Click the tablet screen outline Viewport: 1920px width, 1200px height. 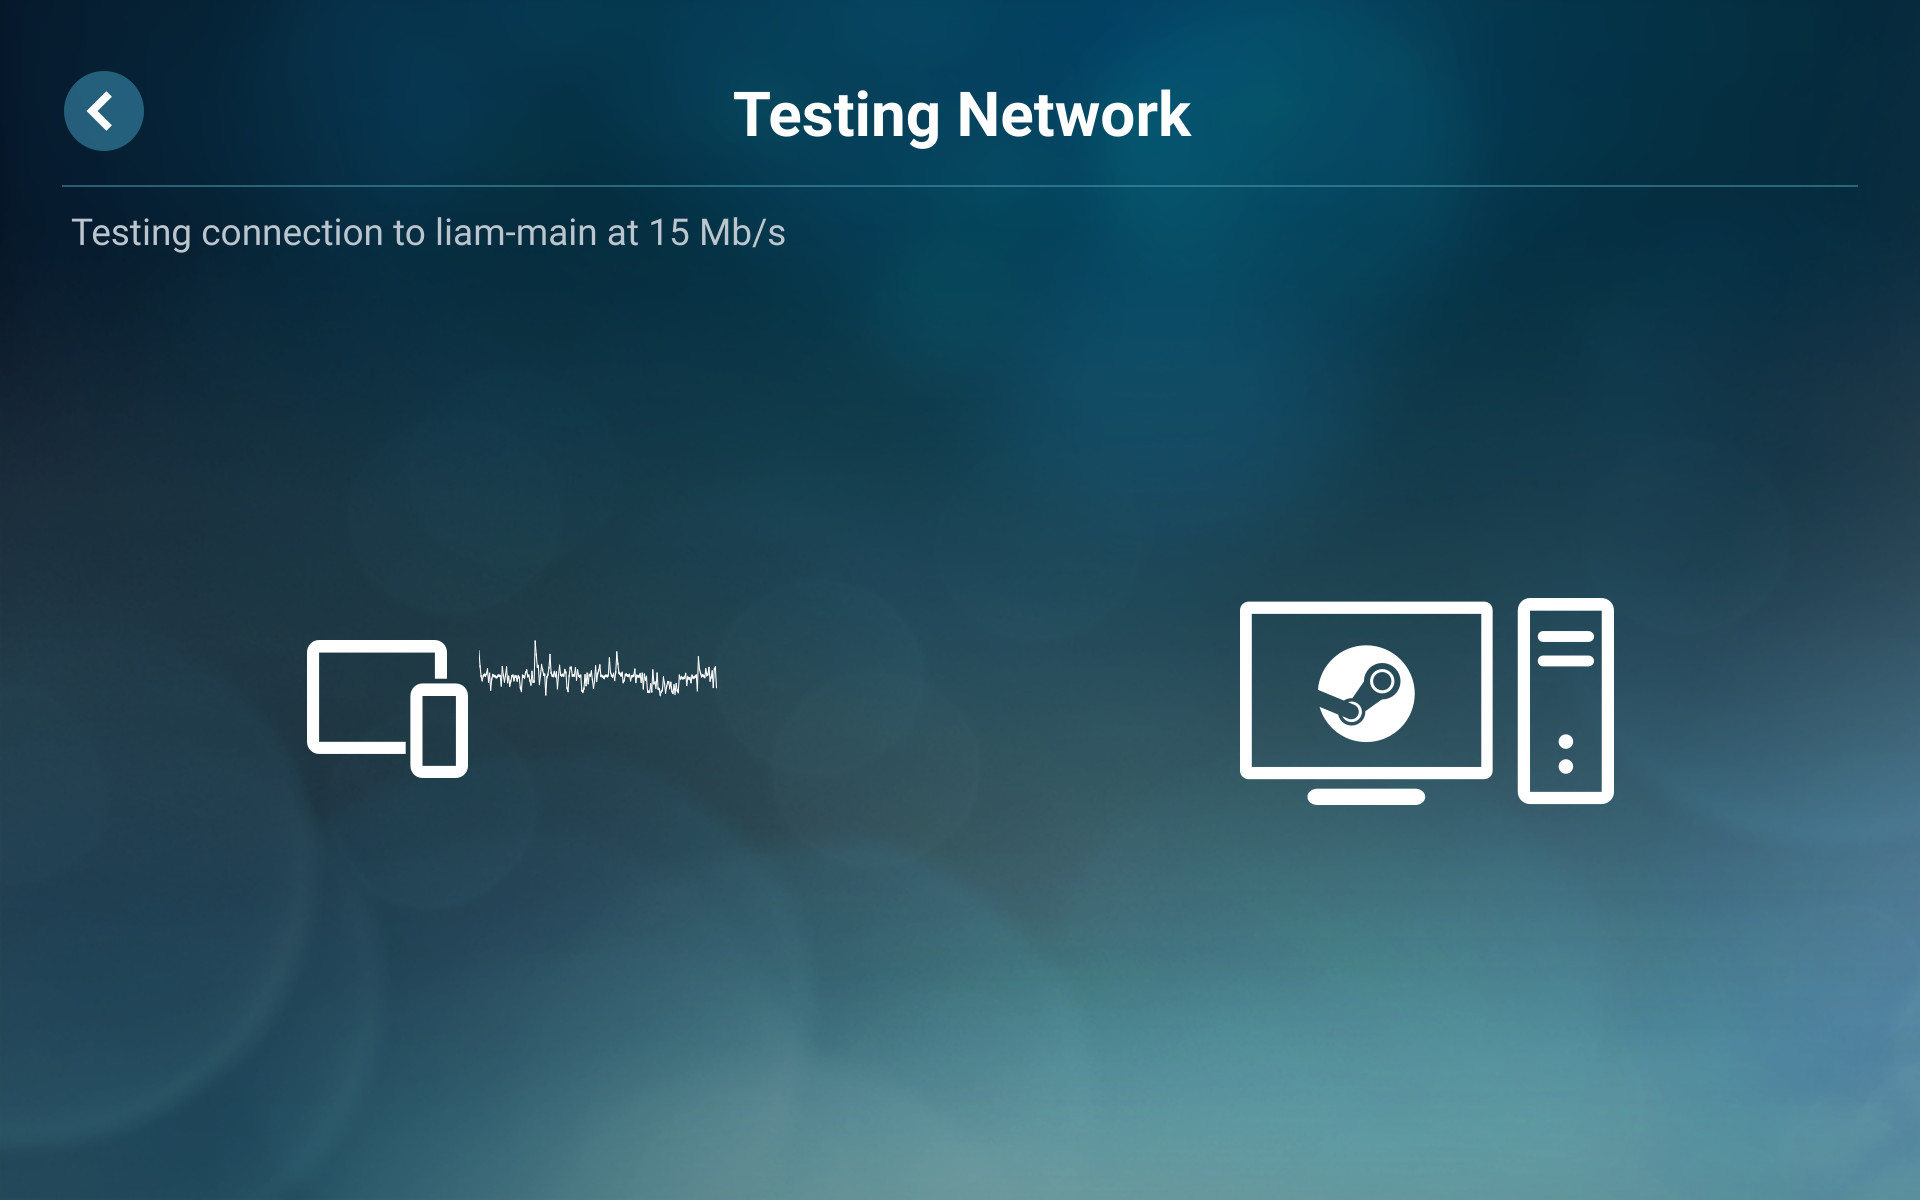coord(377,696)
